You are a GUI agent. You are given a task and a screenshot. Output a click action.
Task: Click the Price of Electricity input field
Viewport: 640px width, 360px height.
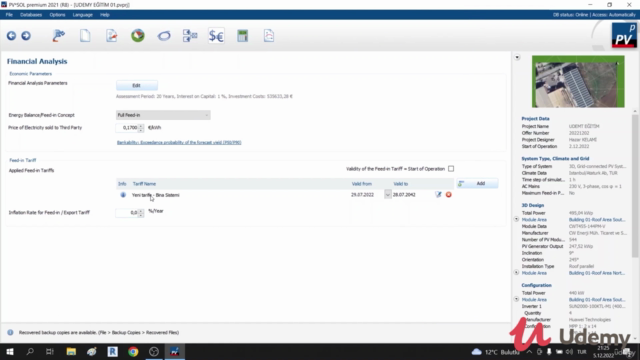click(127, 128)
